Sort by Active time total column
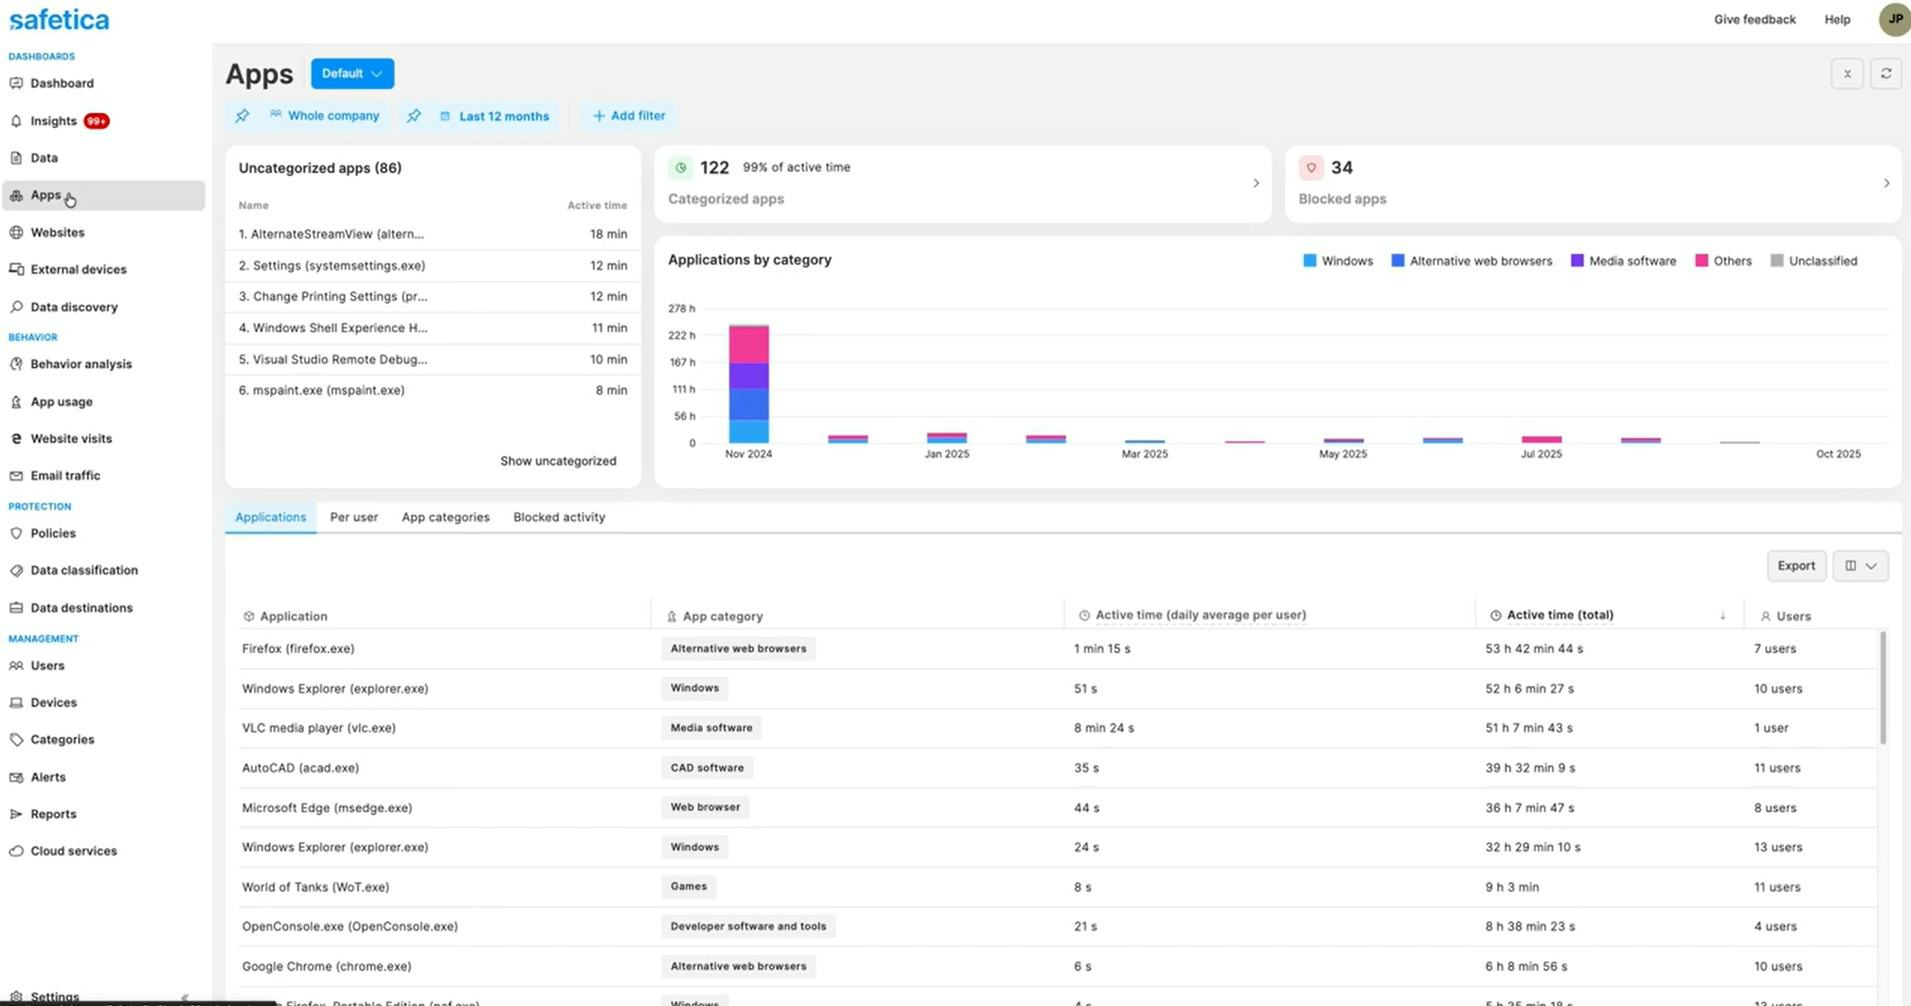Screen dimensions: 1911x1006 (1558, 615)
